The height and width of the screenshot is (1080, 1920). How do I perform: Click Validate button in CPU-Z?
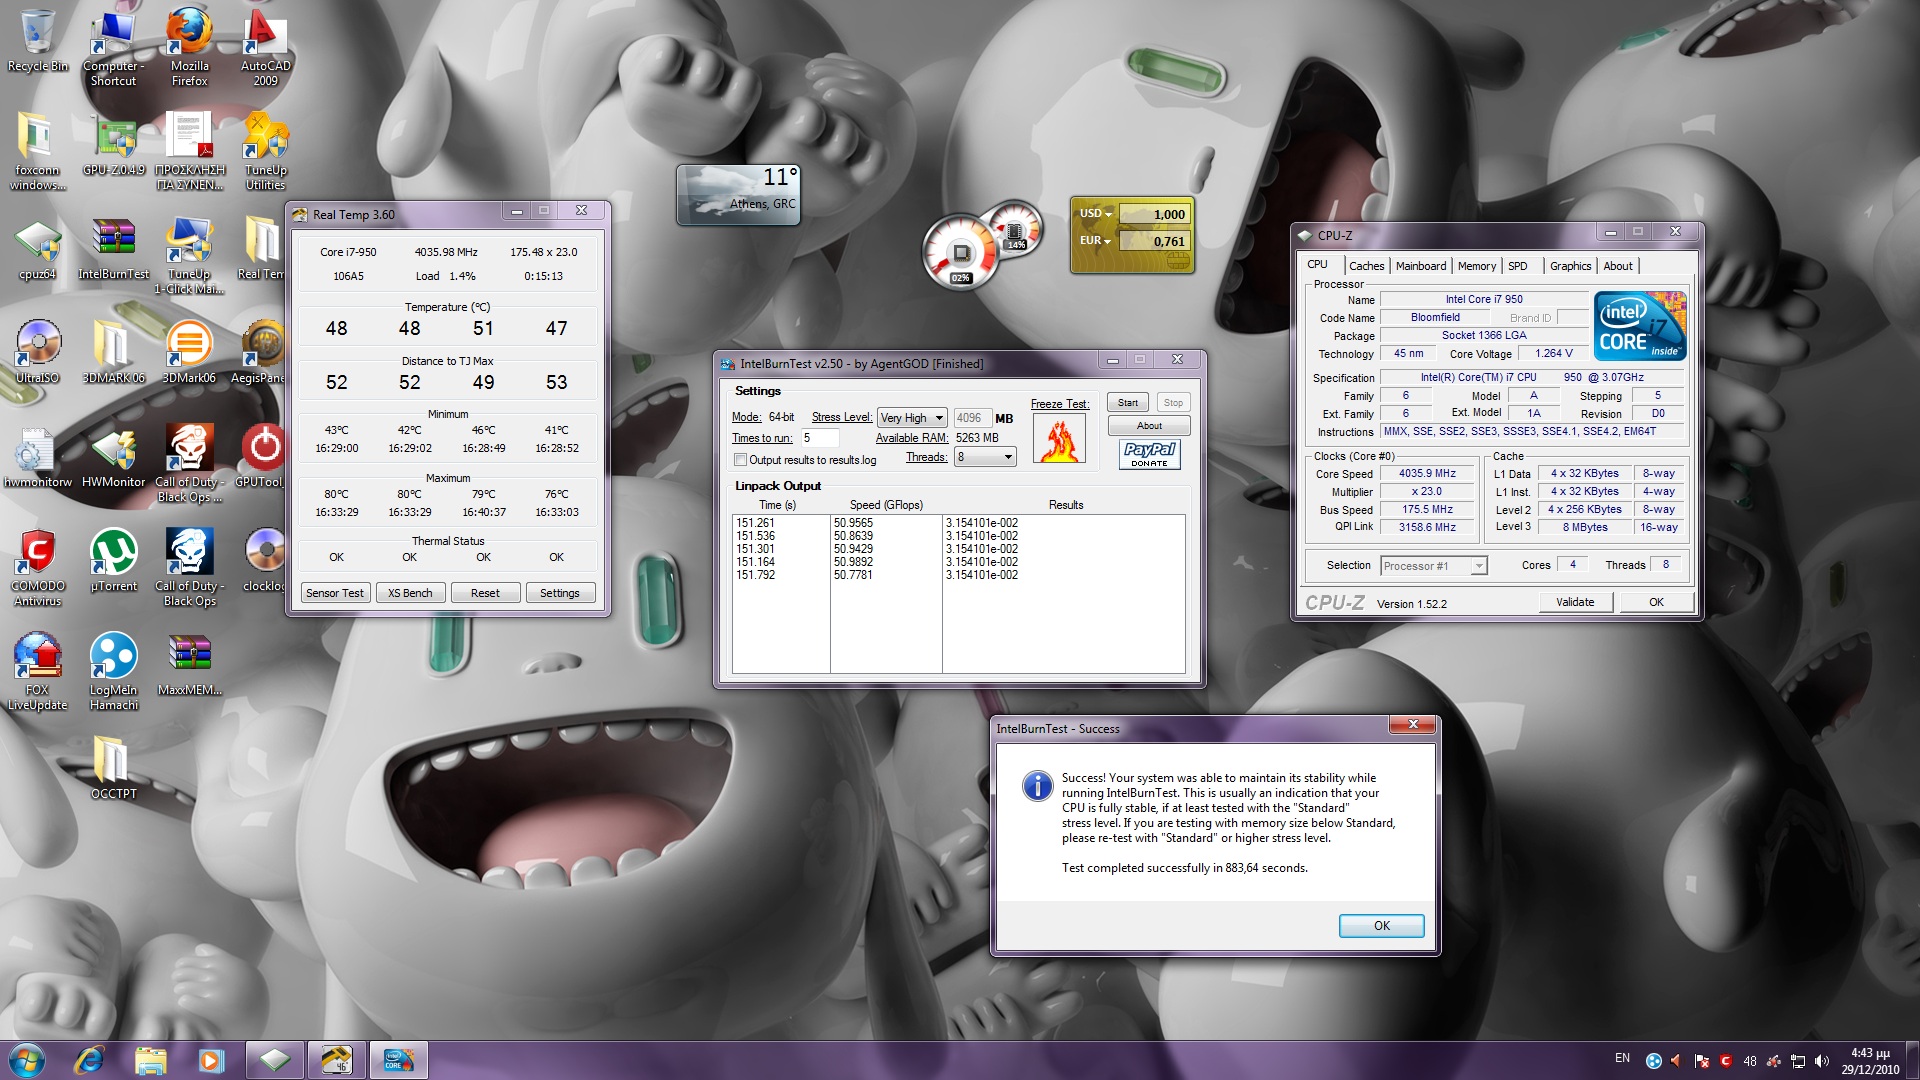[x=1575, y=602]
